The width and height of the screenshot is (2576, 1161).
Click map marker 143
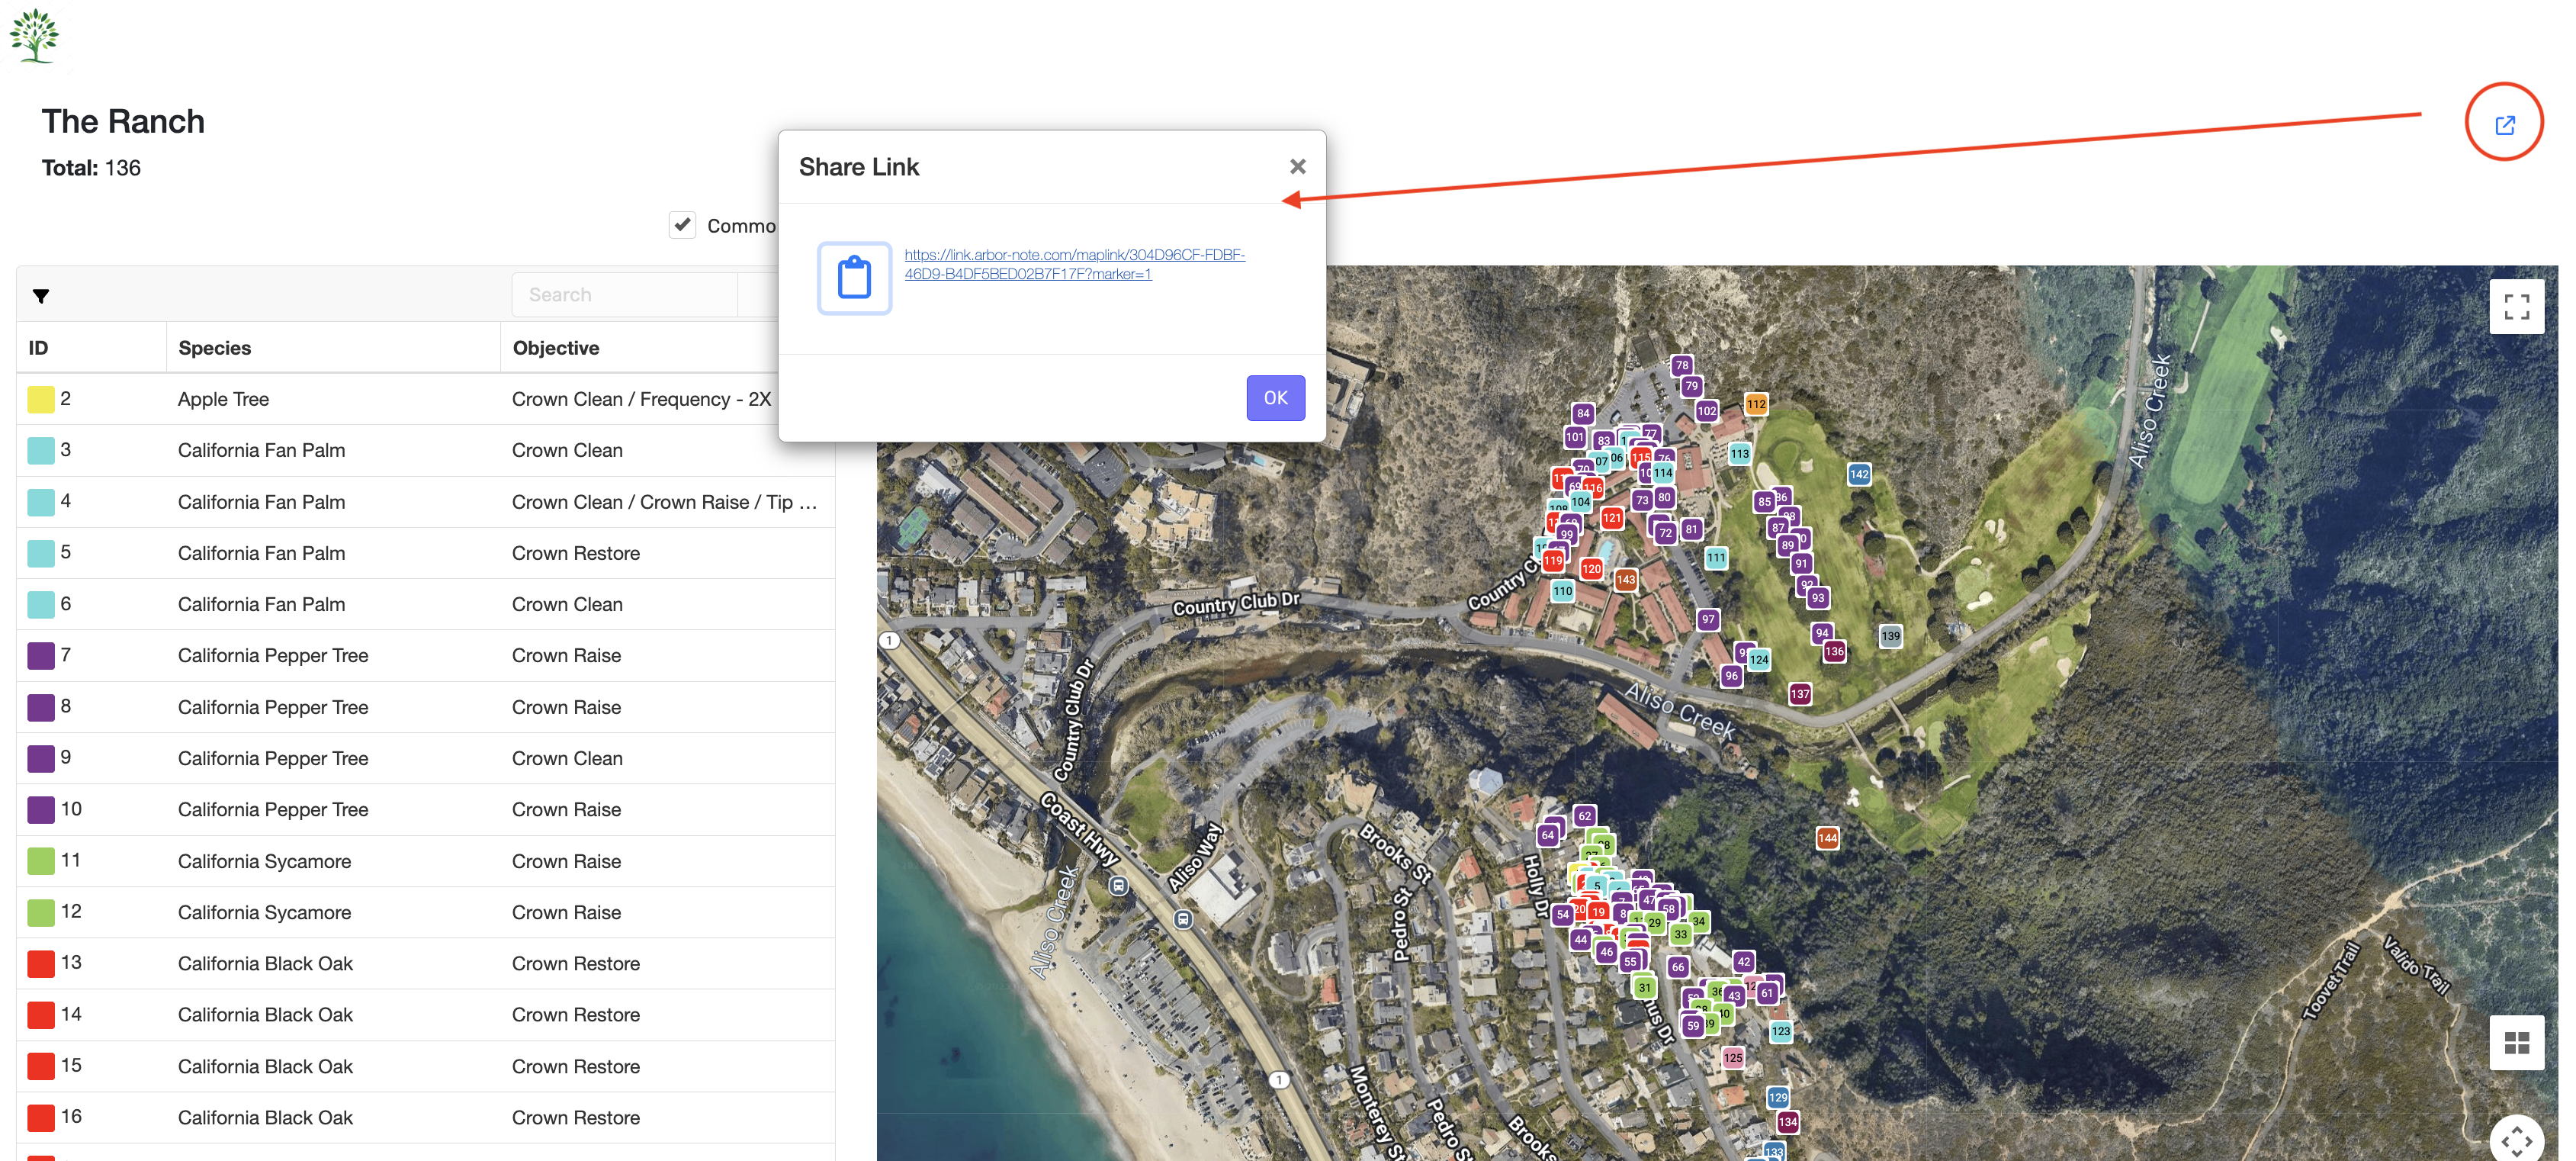(1626, 580)
